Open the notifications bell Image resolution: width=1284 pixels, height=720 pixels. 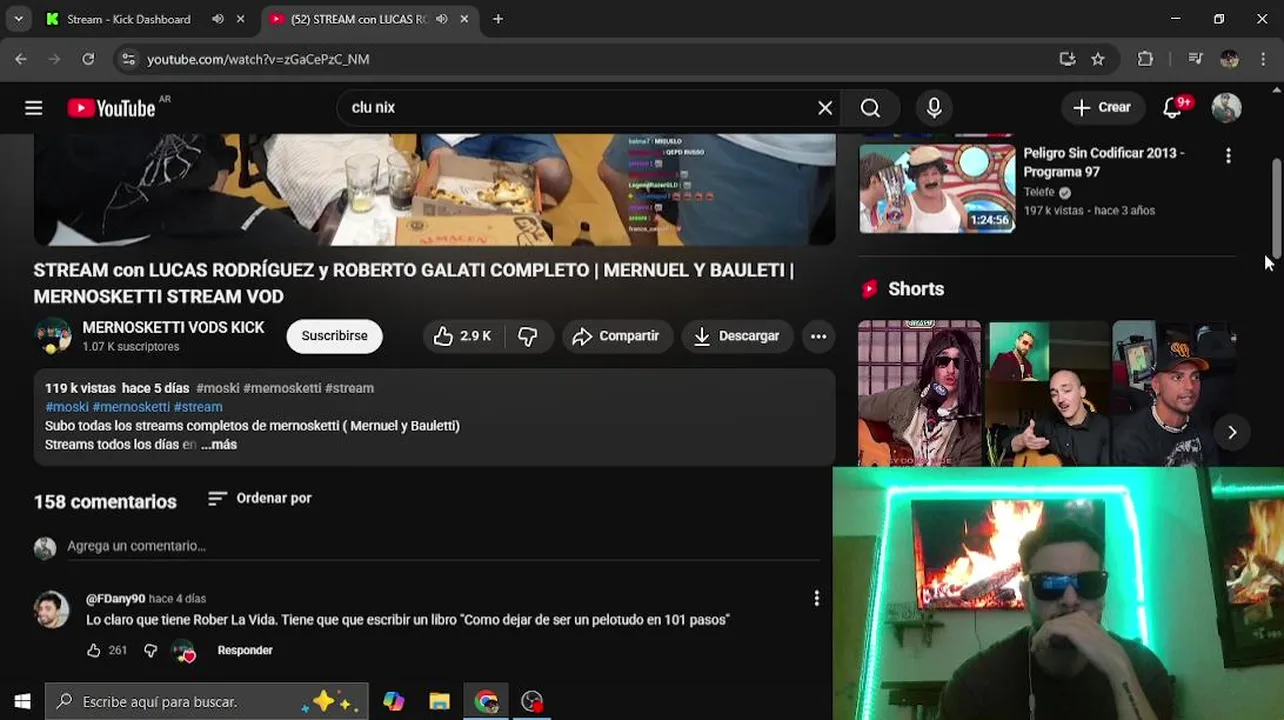coord(1173,108)
